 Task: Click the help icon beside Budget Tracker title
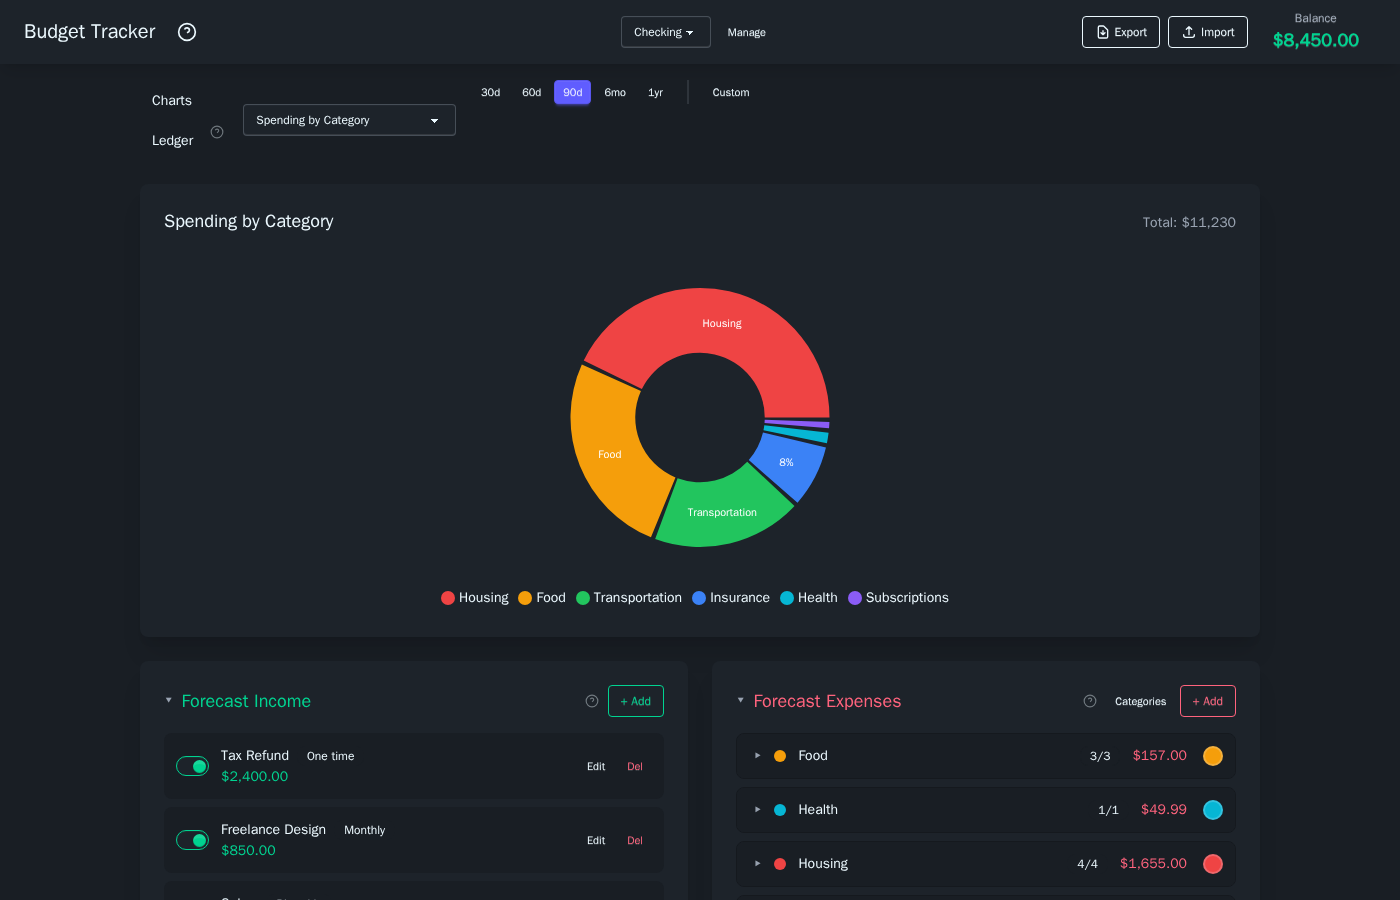pyautogui.click(x=187, y=32)
